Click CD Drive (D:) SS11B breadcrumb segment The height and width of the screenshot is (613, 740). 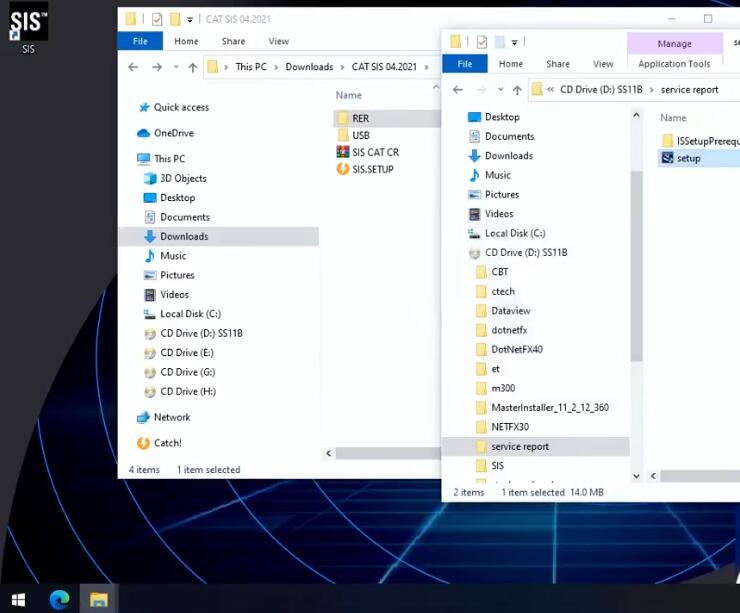point(601,89)
